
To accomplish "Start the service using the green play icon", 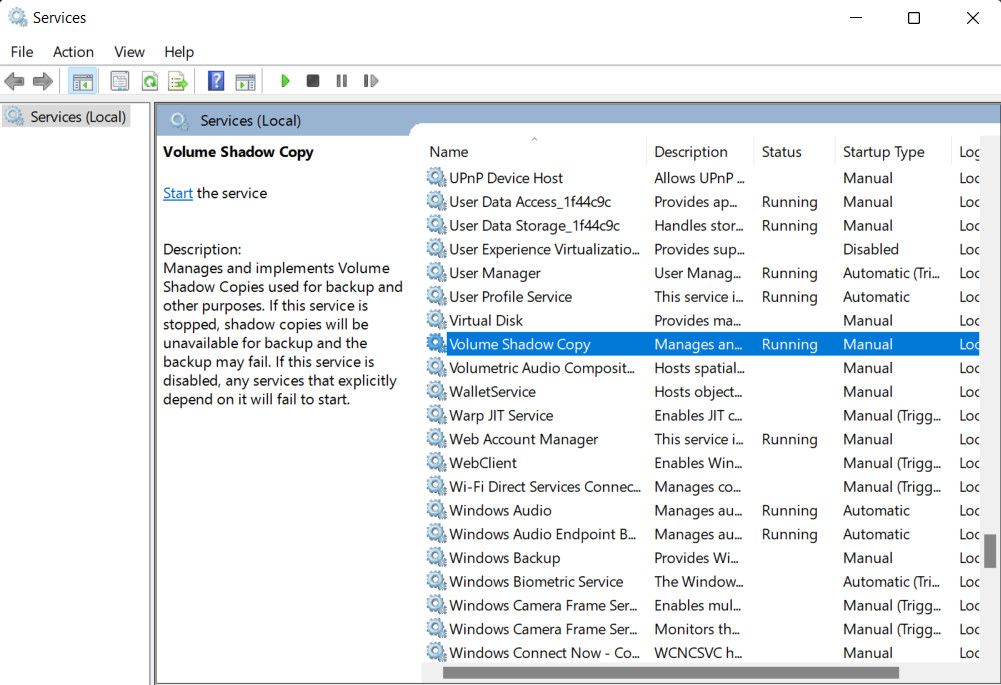I will [x=286, y=81].
